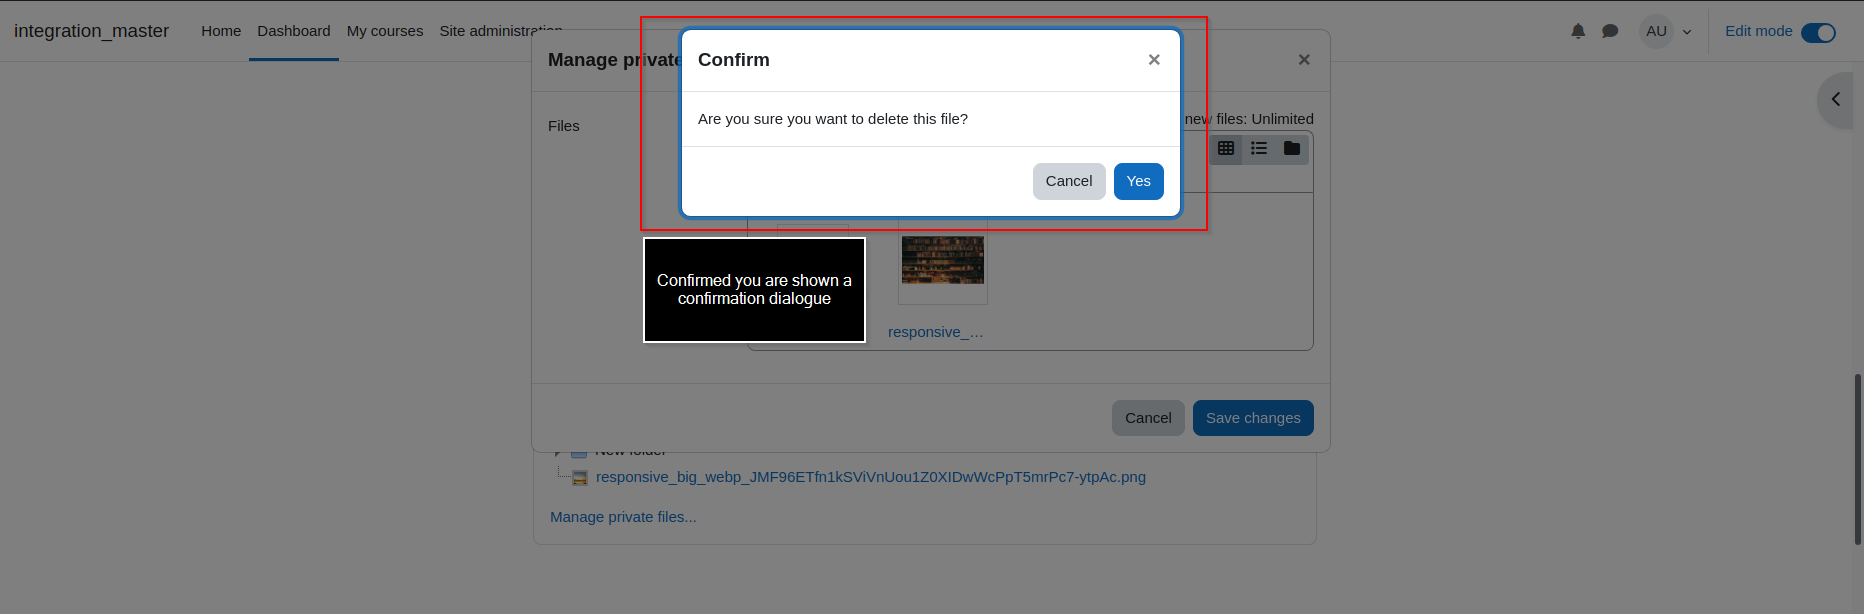
Task: Open the notifications bell icon
Action: click(1578, 31)
